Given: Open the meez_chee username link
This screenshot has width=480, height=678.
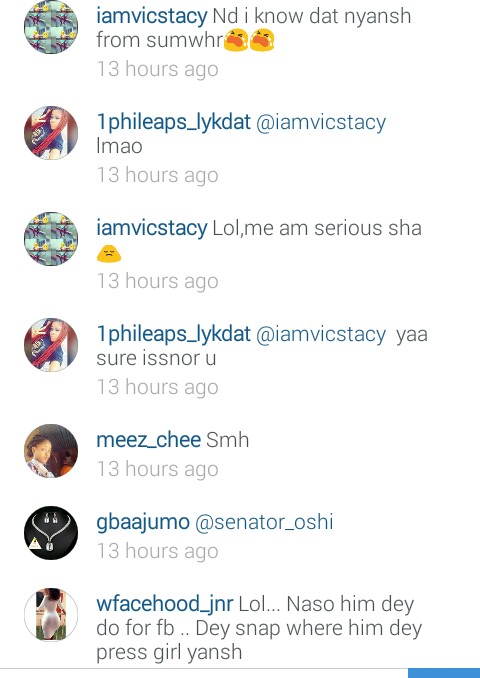Looking at the screenshot, I should 148,440.
